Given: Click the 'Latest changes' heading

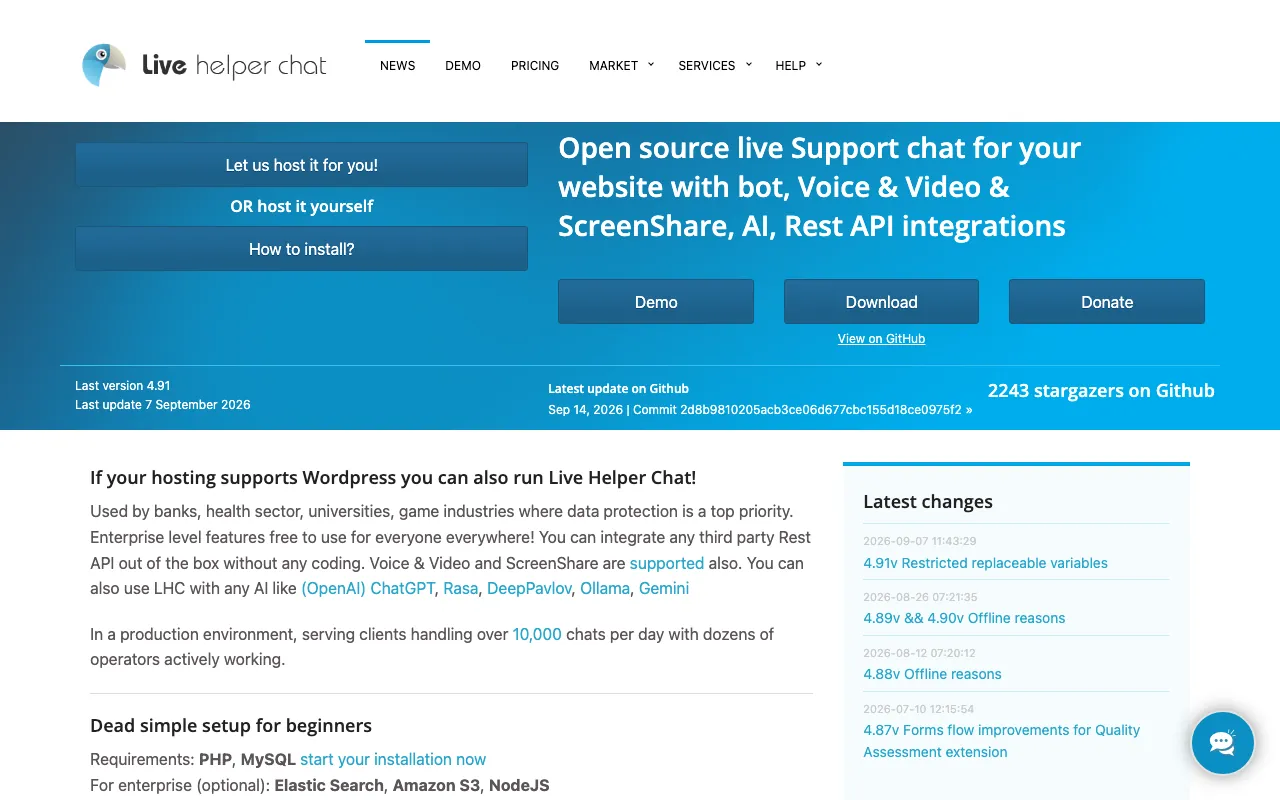Looking at the screenshot, I should point(928,502).
